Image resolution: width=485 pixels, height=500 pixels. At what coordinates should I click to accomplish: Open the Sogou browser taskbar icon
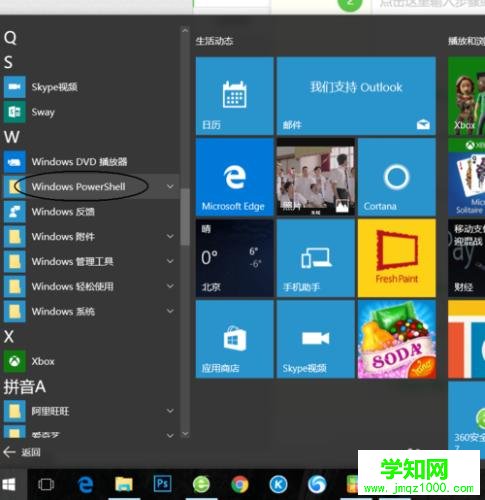pos(317,484)
